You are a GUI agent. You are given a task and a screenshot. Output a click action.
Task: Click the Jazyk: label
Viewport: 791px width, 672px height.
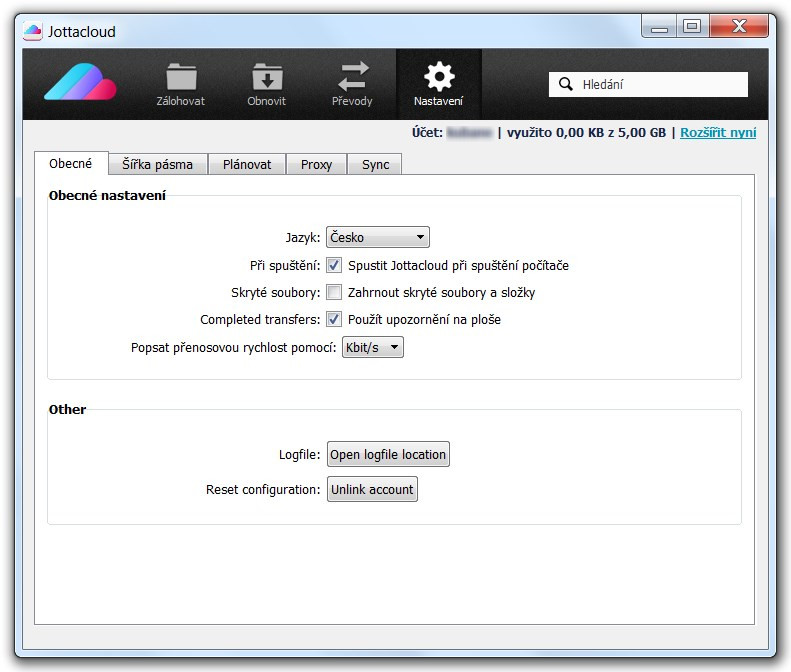[303, 238]
